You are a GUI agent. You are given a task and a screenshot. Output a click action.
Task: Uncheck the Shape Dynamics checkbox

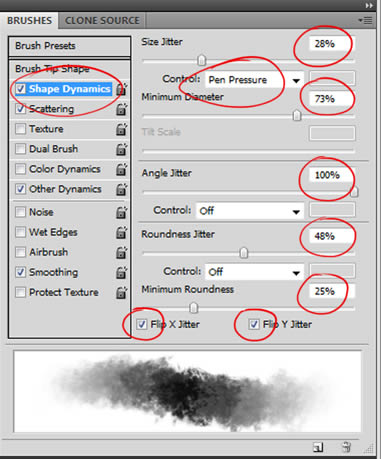coord(21,89)
